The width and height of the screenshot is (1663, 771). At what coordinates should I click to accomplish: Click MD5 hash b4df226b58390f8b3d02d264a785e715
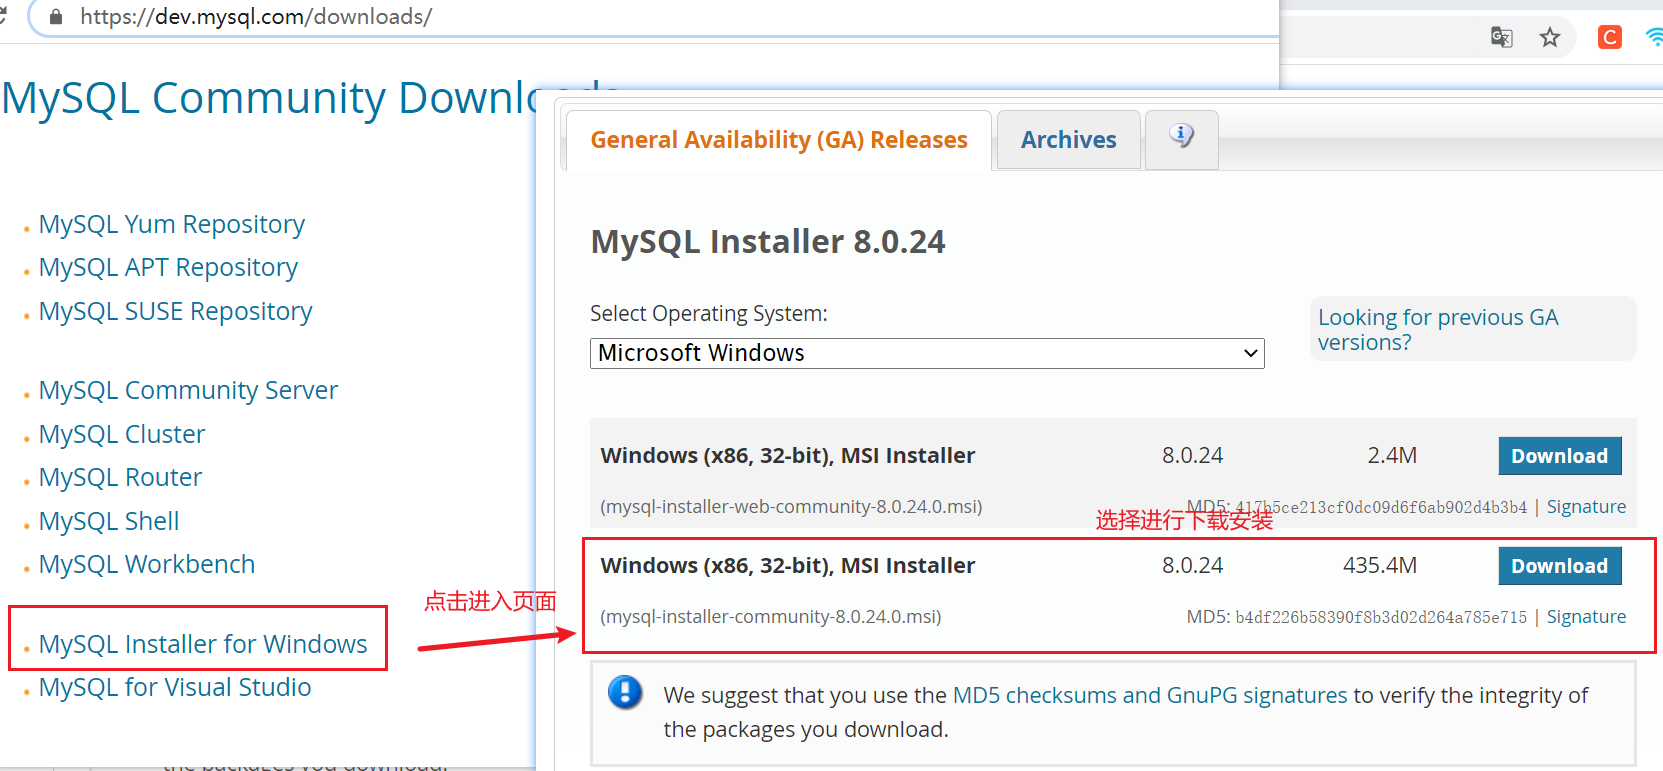coord(1381,618)
